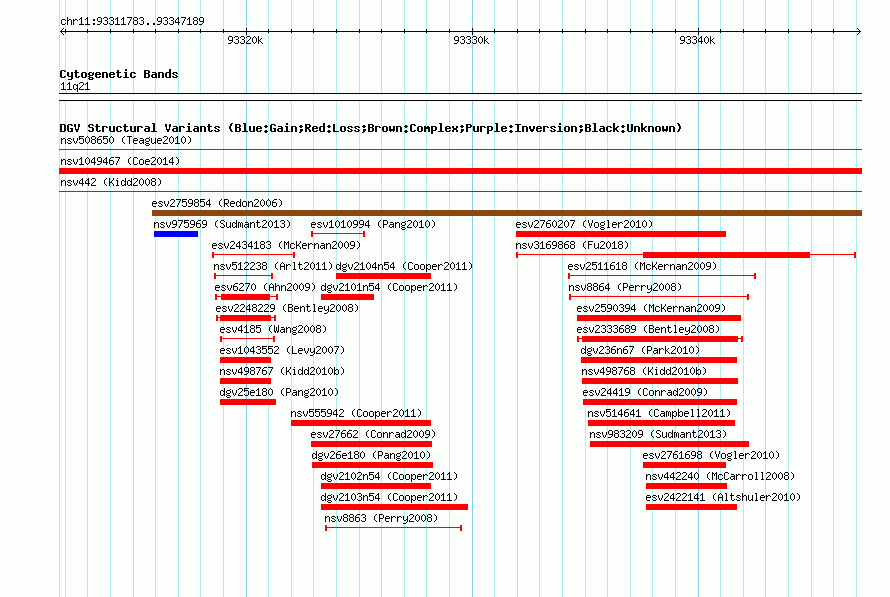The width and height of the screenshot is (890, 597).
Task: Click nsv8864 (Perry2008) label
Action: click(x=625, y=287)
